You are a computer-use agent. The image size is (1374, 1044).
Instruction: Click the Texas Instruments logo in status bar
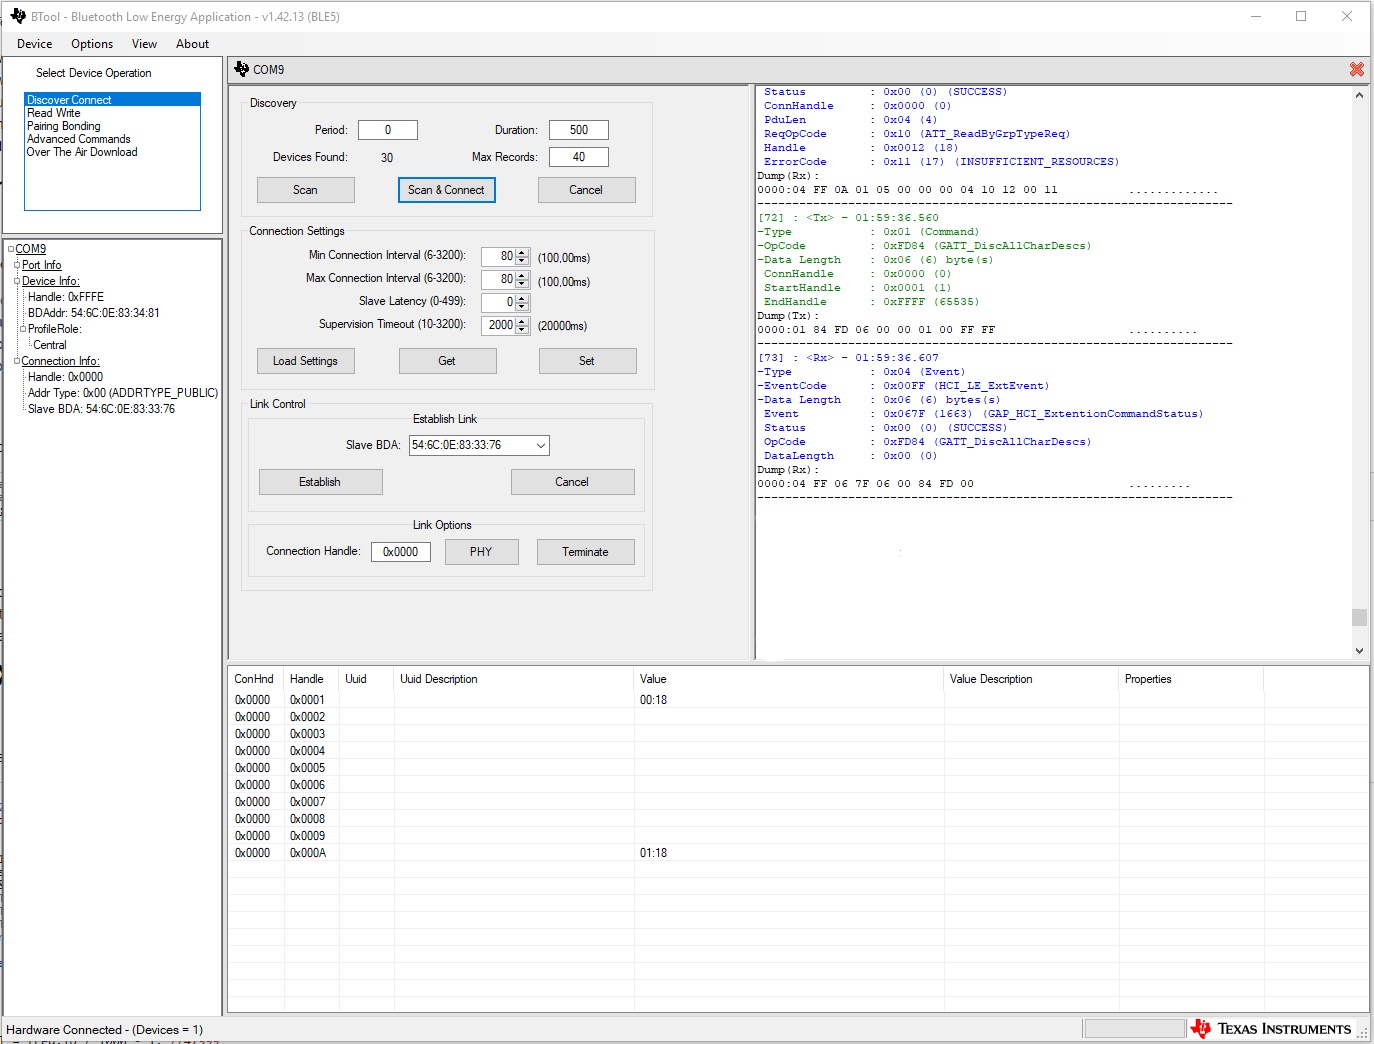1272,1029
